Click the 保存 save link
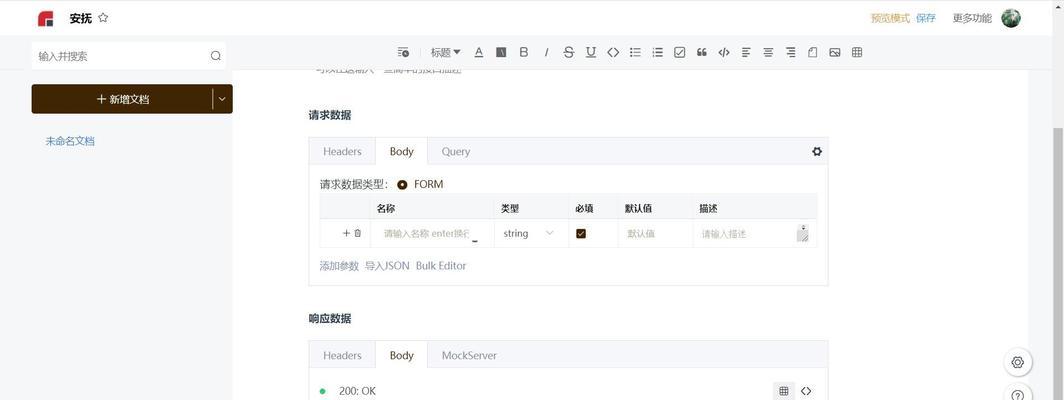Viewport: 1064px width, 400px height. pos(926,18)
